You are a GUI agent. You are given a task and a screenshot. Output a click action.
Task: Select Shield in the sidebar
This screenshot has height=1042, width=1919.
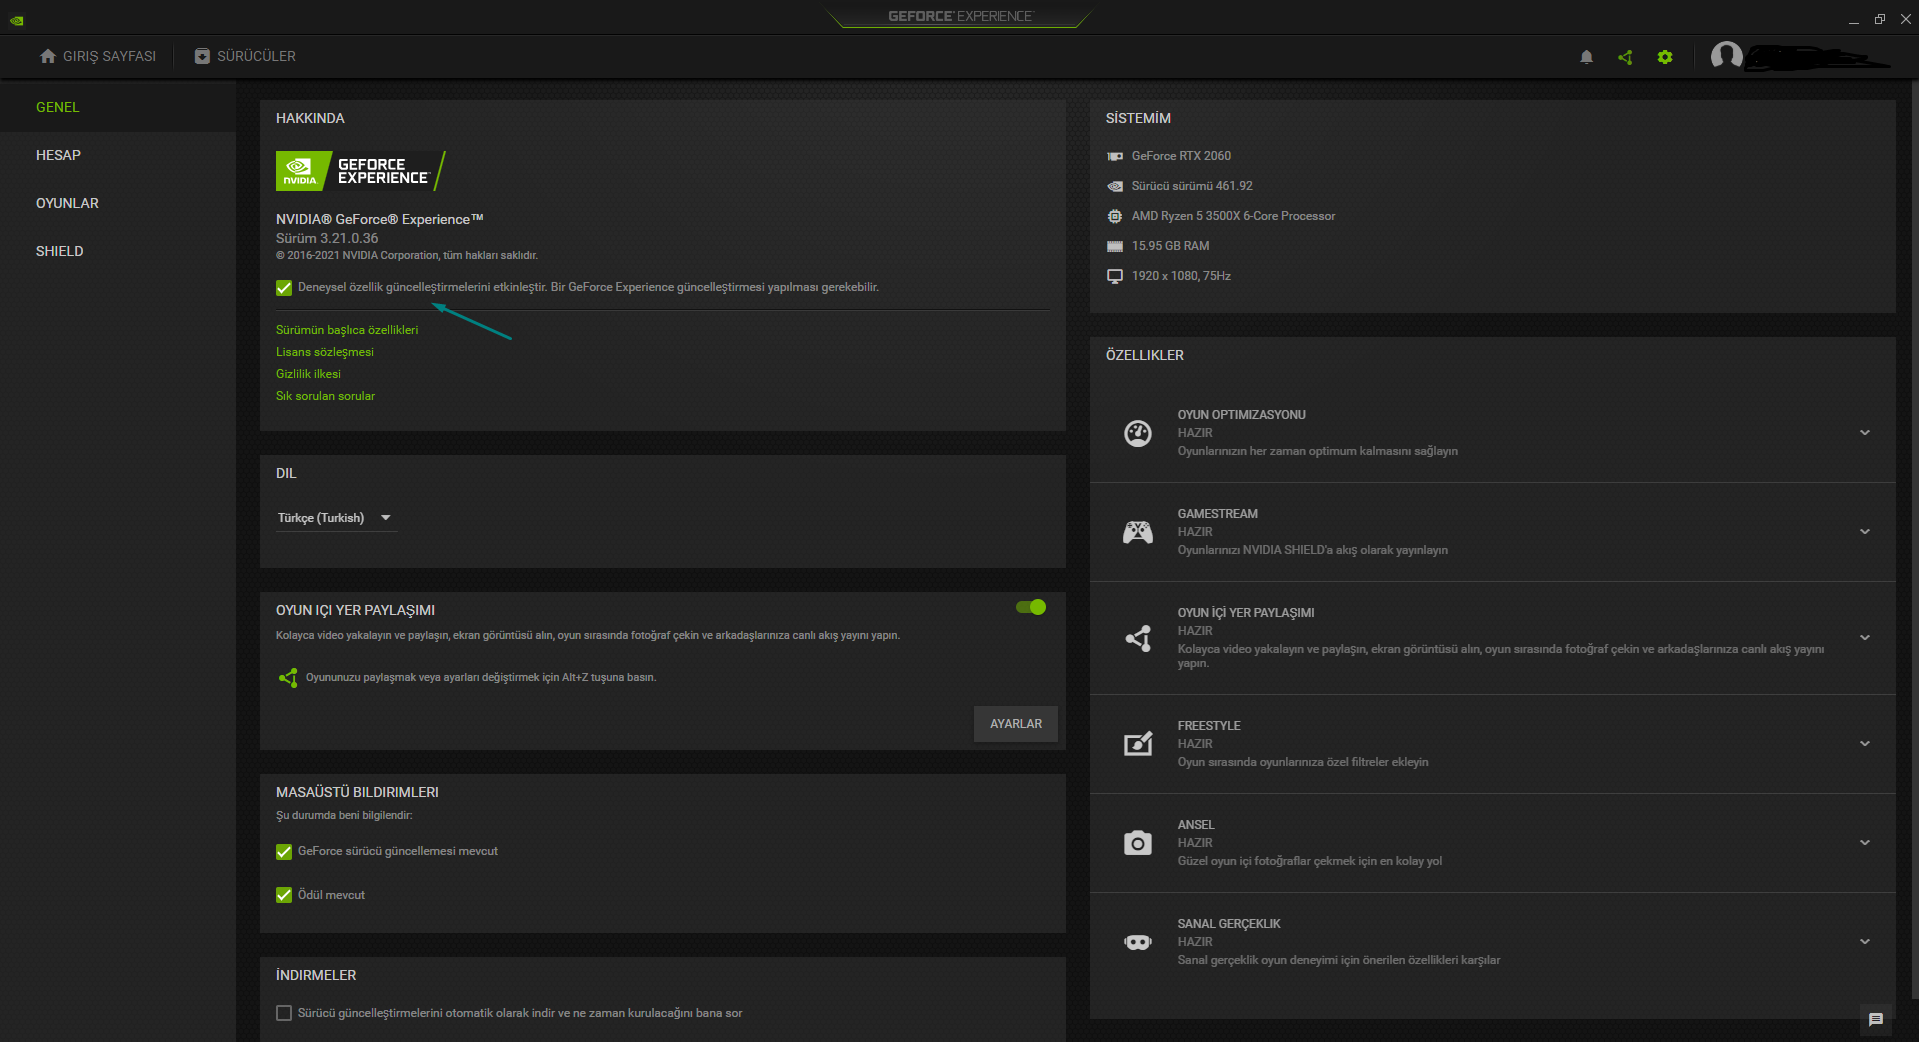[x=118, y=251]
